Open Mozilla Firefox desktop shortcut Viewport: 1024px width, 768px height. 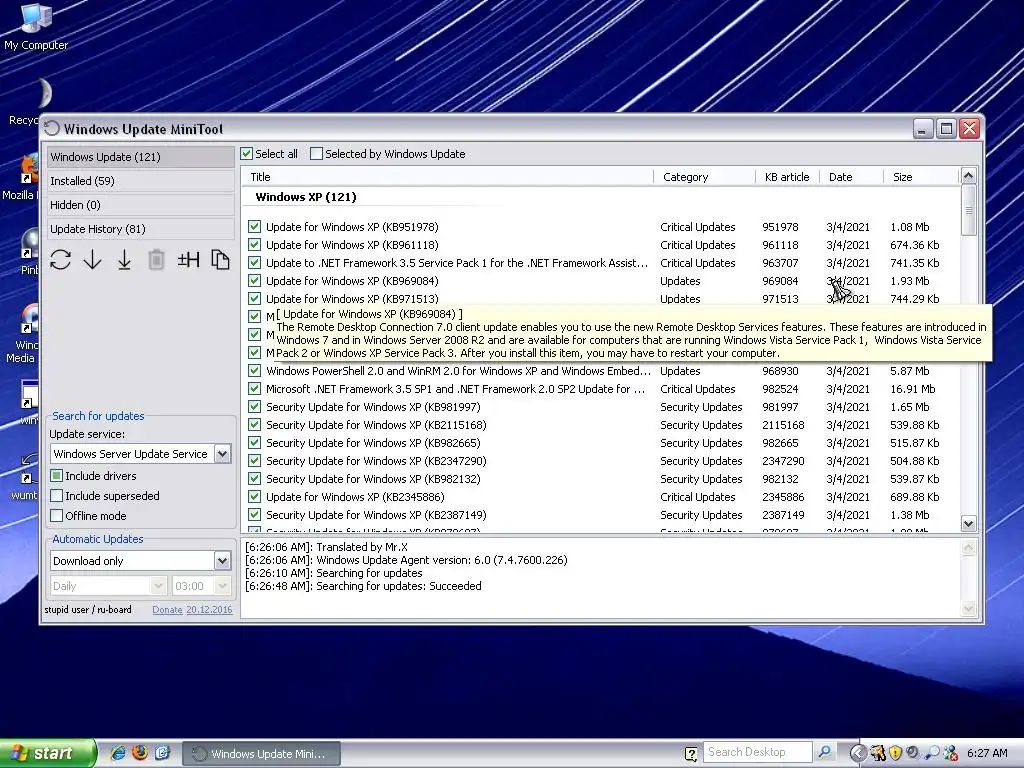(x=21, y=176)
